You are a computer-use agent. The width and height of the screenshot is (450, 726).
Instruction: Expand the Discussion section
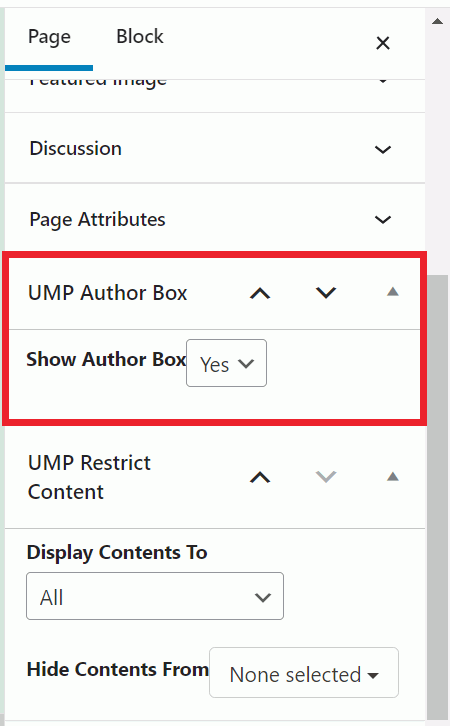(x=383, y=150)
